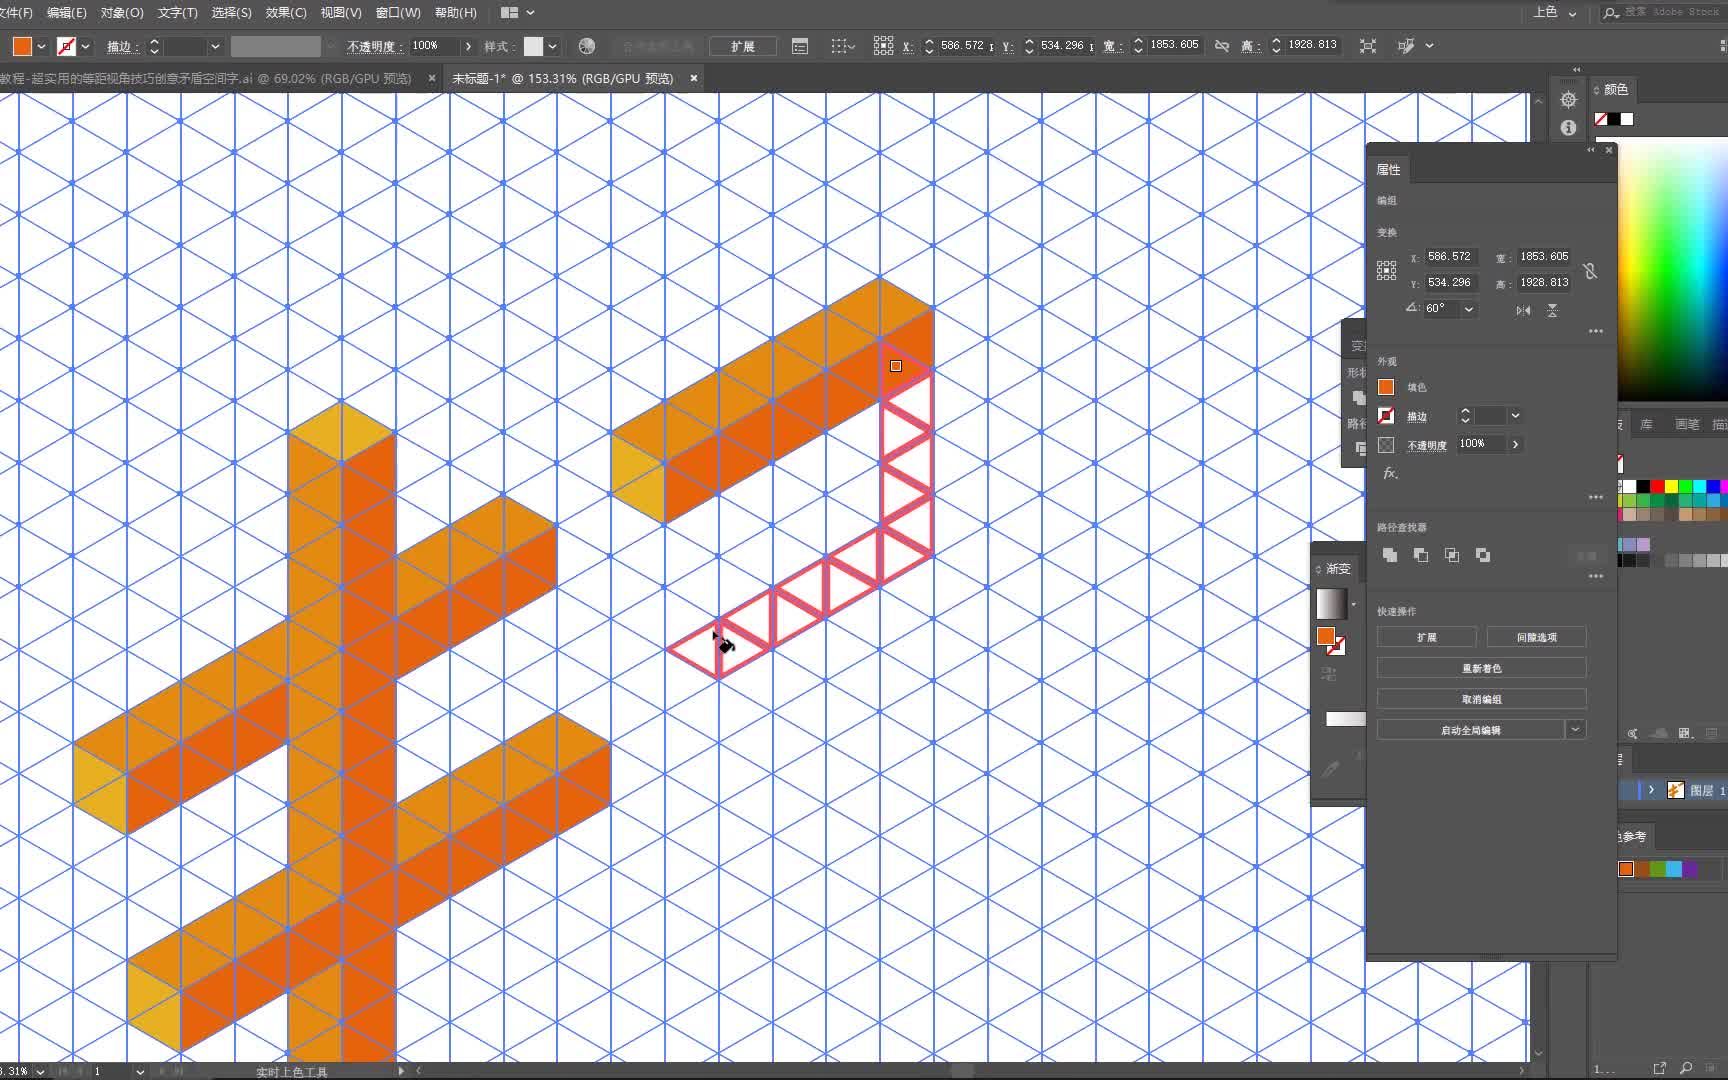
Task: Open the fill color dropdown in control bar
Action: click(41, 46)
